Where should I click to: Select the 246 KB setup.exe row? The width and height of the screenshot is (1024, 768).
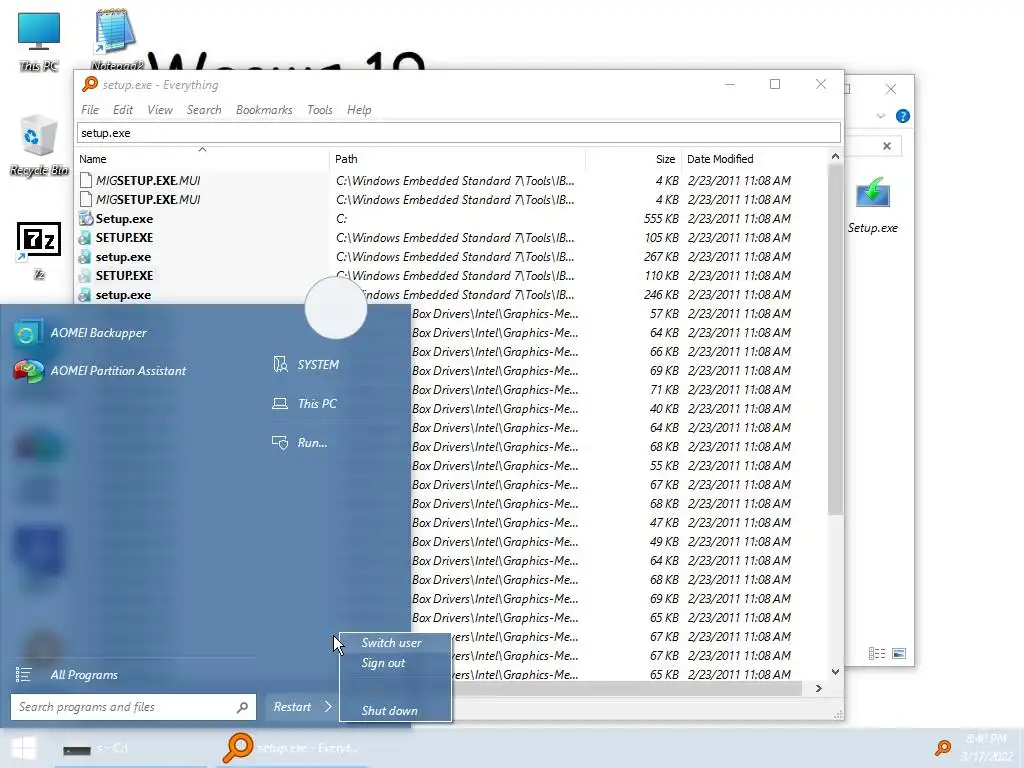(x=452, y=295)
